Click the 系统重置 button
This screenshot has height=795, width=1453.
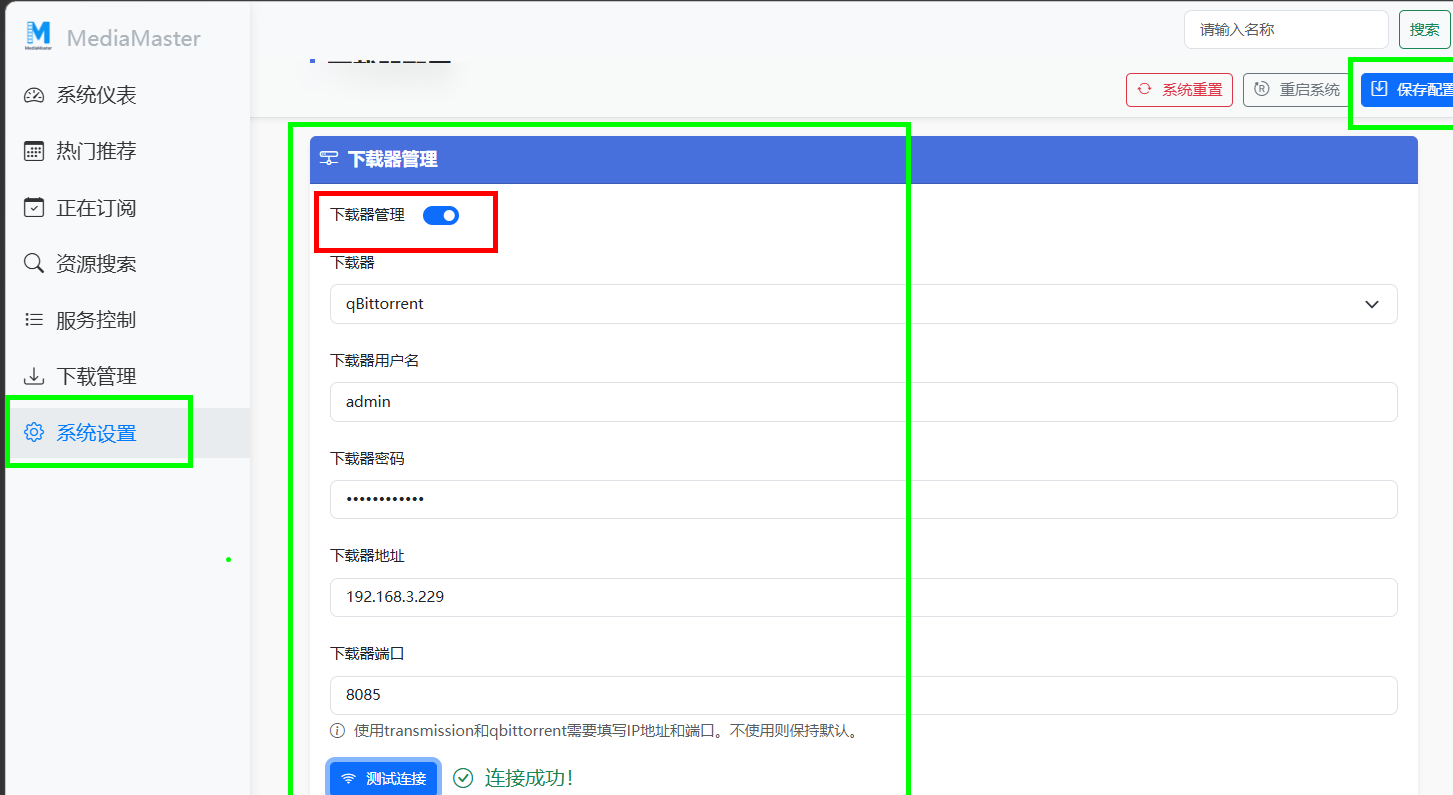point(1179,89)
